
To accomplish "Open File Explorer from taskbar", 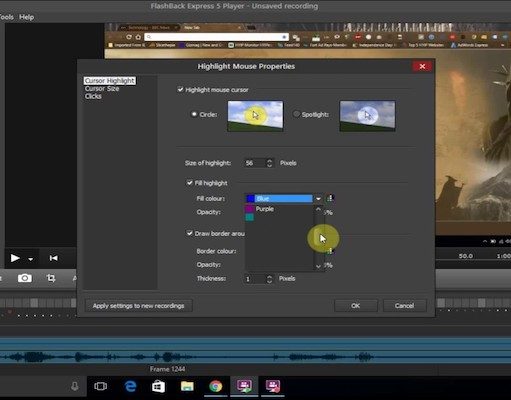I will pyautogui.click(x=187, y=386).
